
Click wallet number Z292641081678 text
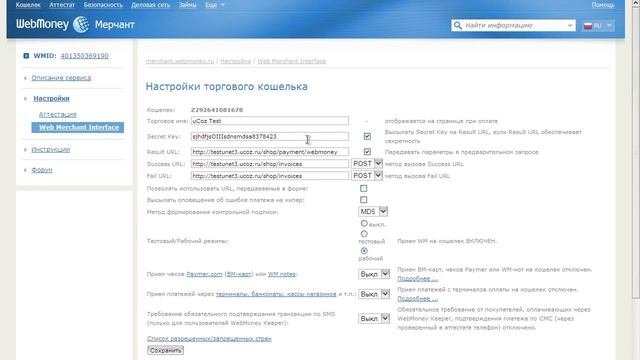(217, 110)
